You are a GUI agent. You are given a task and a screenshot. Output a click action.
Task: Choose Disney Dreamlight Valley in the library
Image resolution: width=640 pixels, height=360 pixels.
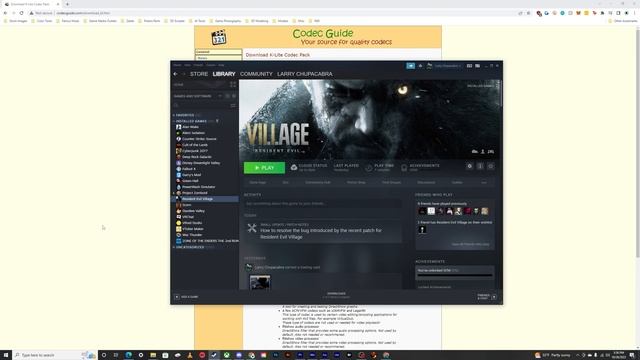click(x=201, y=163)
